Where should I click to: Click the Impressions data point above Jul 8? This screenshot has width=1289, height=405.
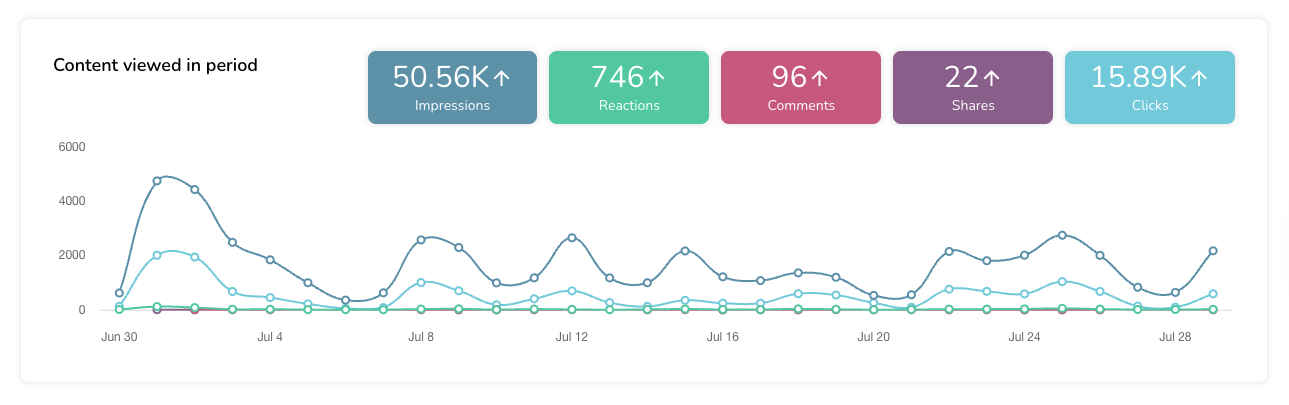tap(421, 240)
